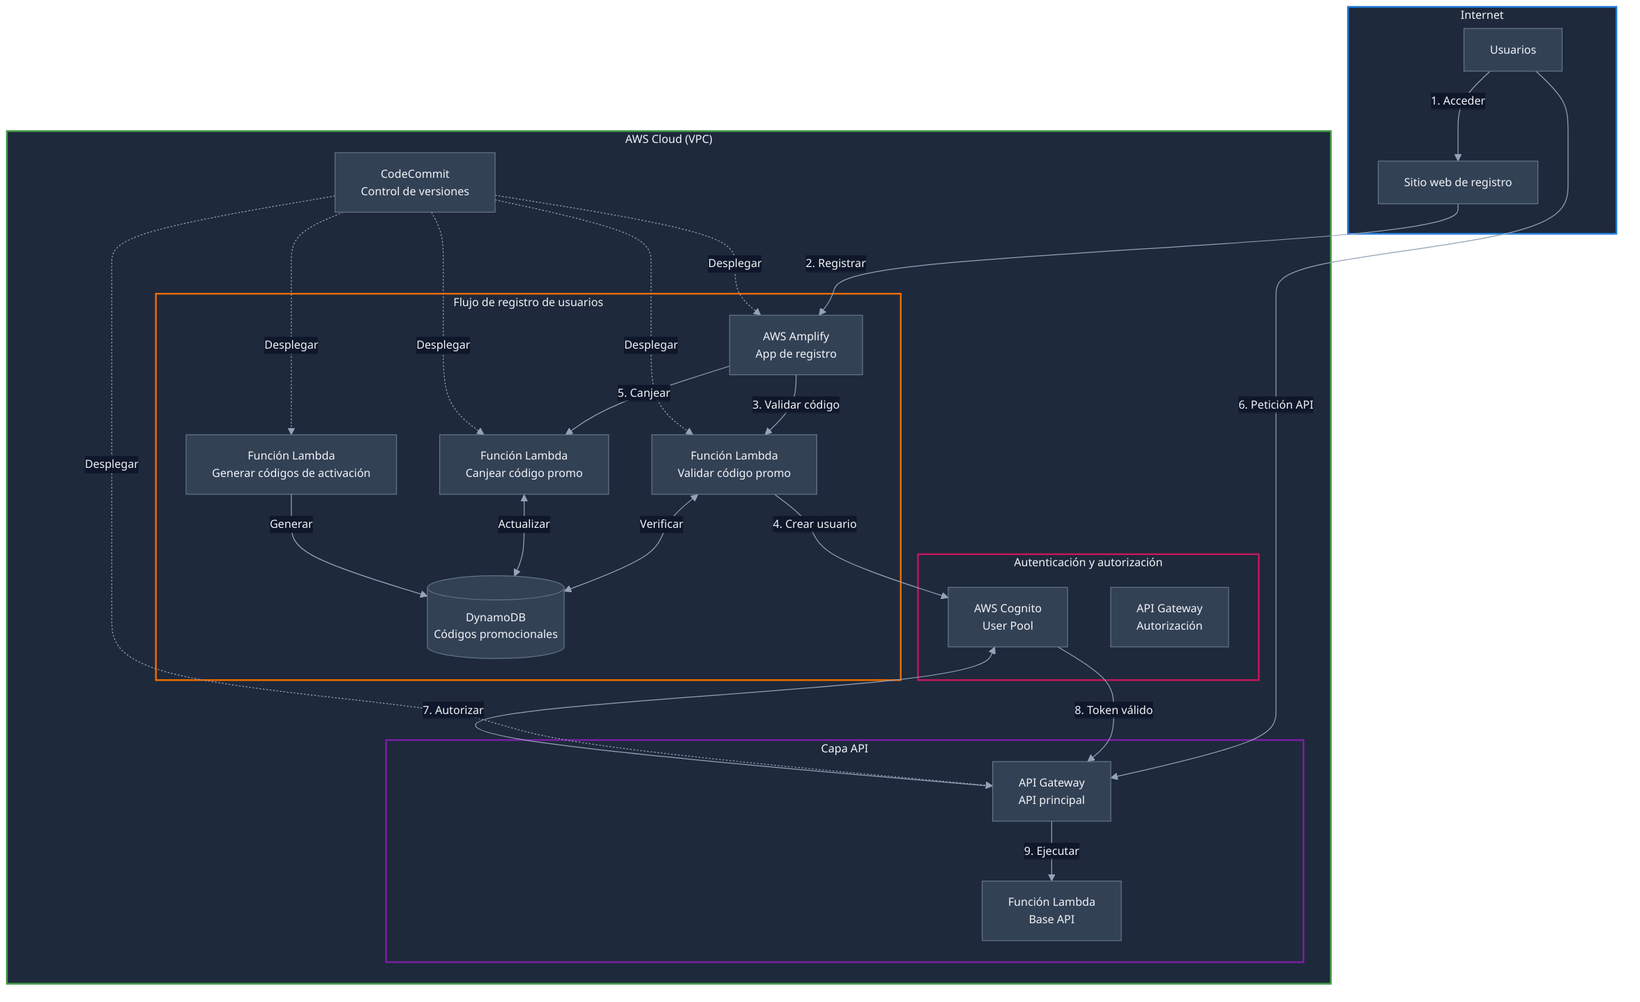Select the CodeCommit Control de versiones node
This screenshot has height=1002, width=1640.
coord(415,182)
